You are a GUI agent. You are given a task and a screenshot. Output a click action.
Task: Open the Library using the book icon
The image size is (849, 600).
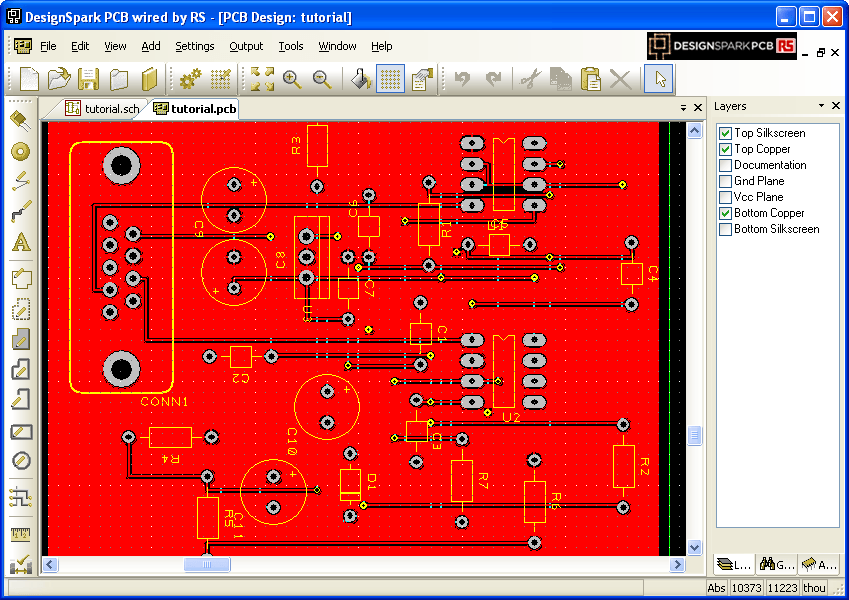click(x=148, y=79)
